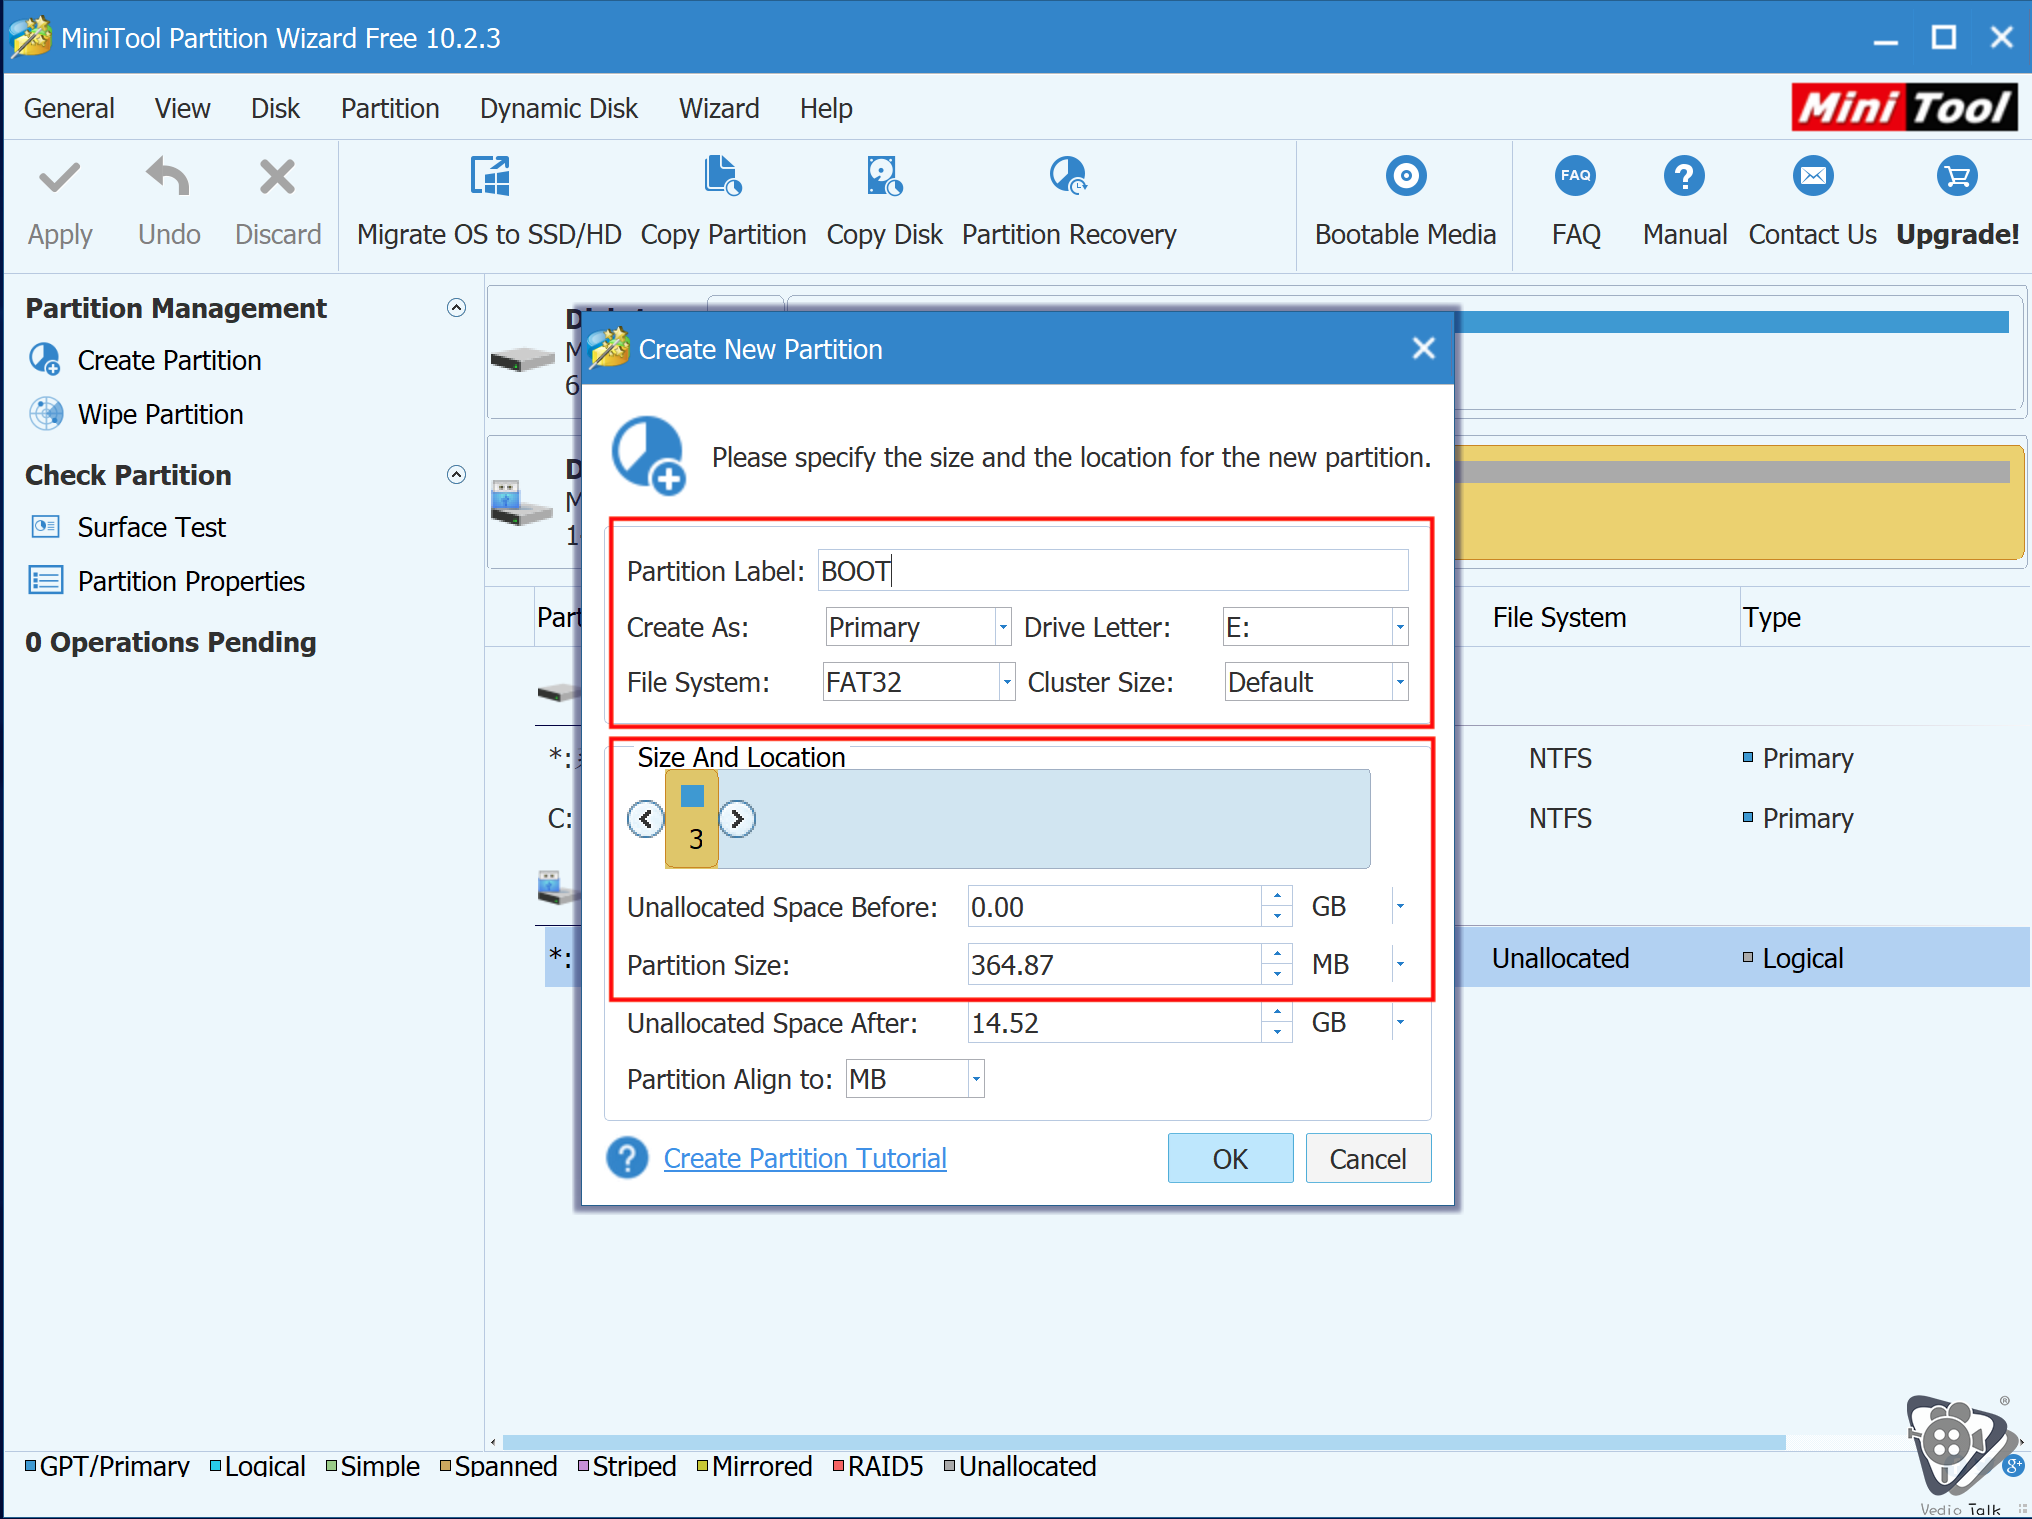The image size is (2032, 1519).
Task: Click Create Partition in sidebar
Action: click(169, 360)
